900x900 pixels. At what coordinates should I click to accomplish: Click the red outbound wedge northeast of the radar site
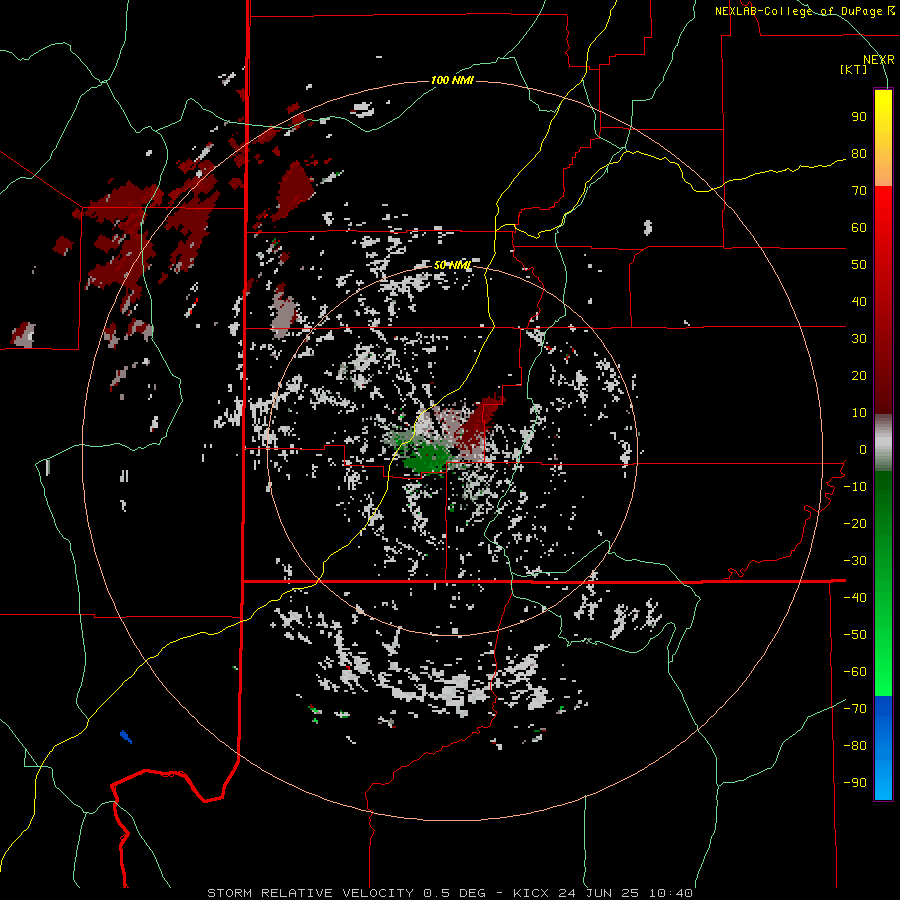(478, 425)
